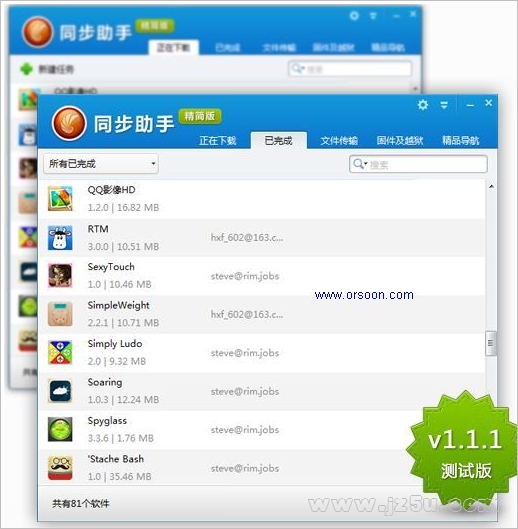Click version text 2.0 | 9.32 MB
This screenshot has height=529, width=518.
pos(117,361)
